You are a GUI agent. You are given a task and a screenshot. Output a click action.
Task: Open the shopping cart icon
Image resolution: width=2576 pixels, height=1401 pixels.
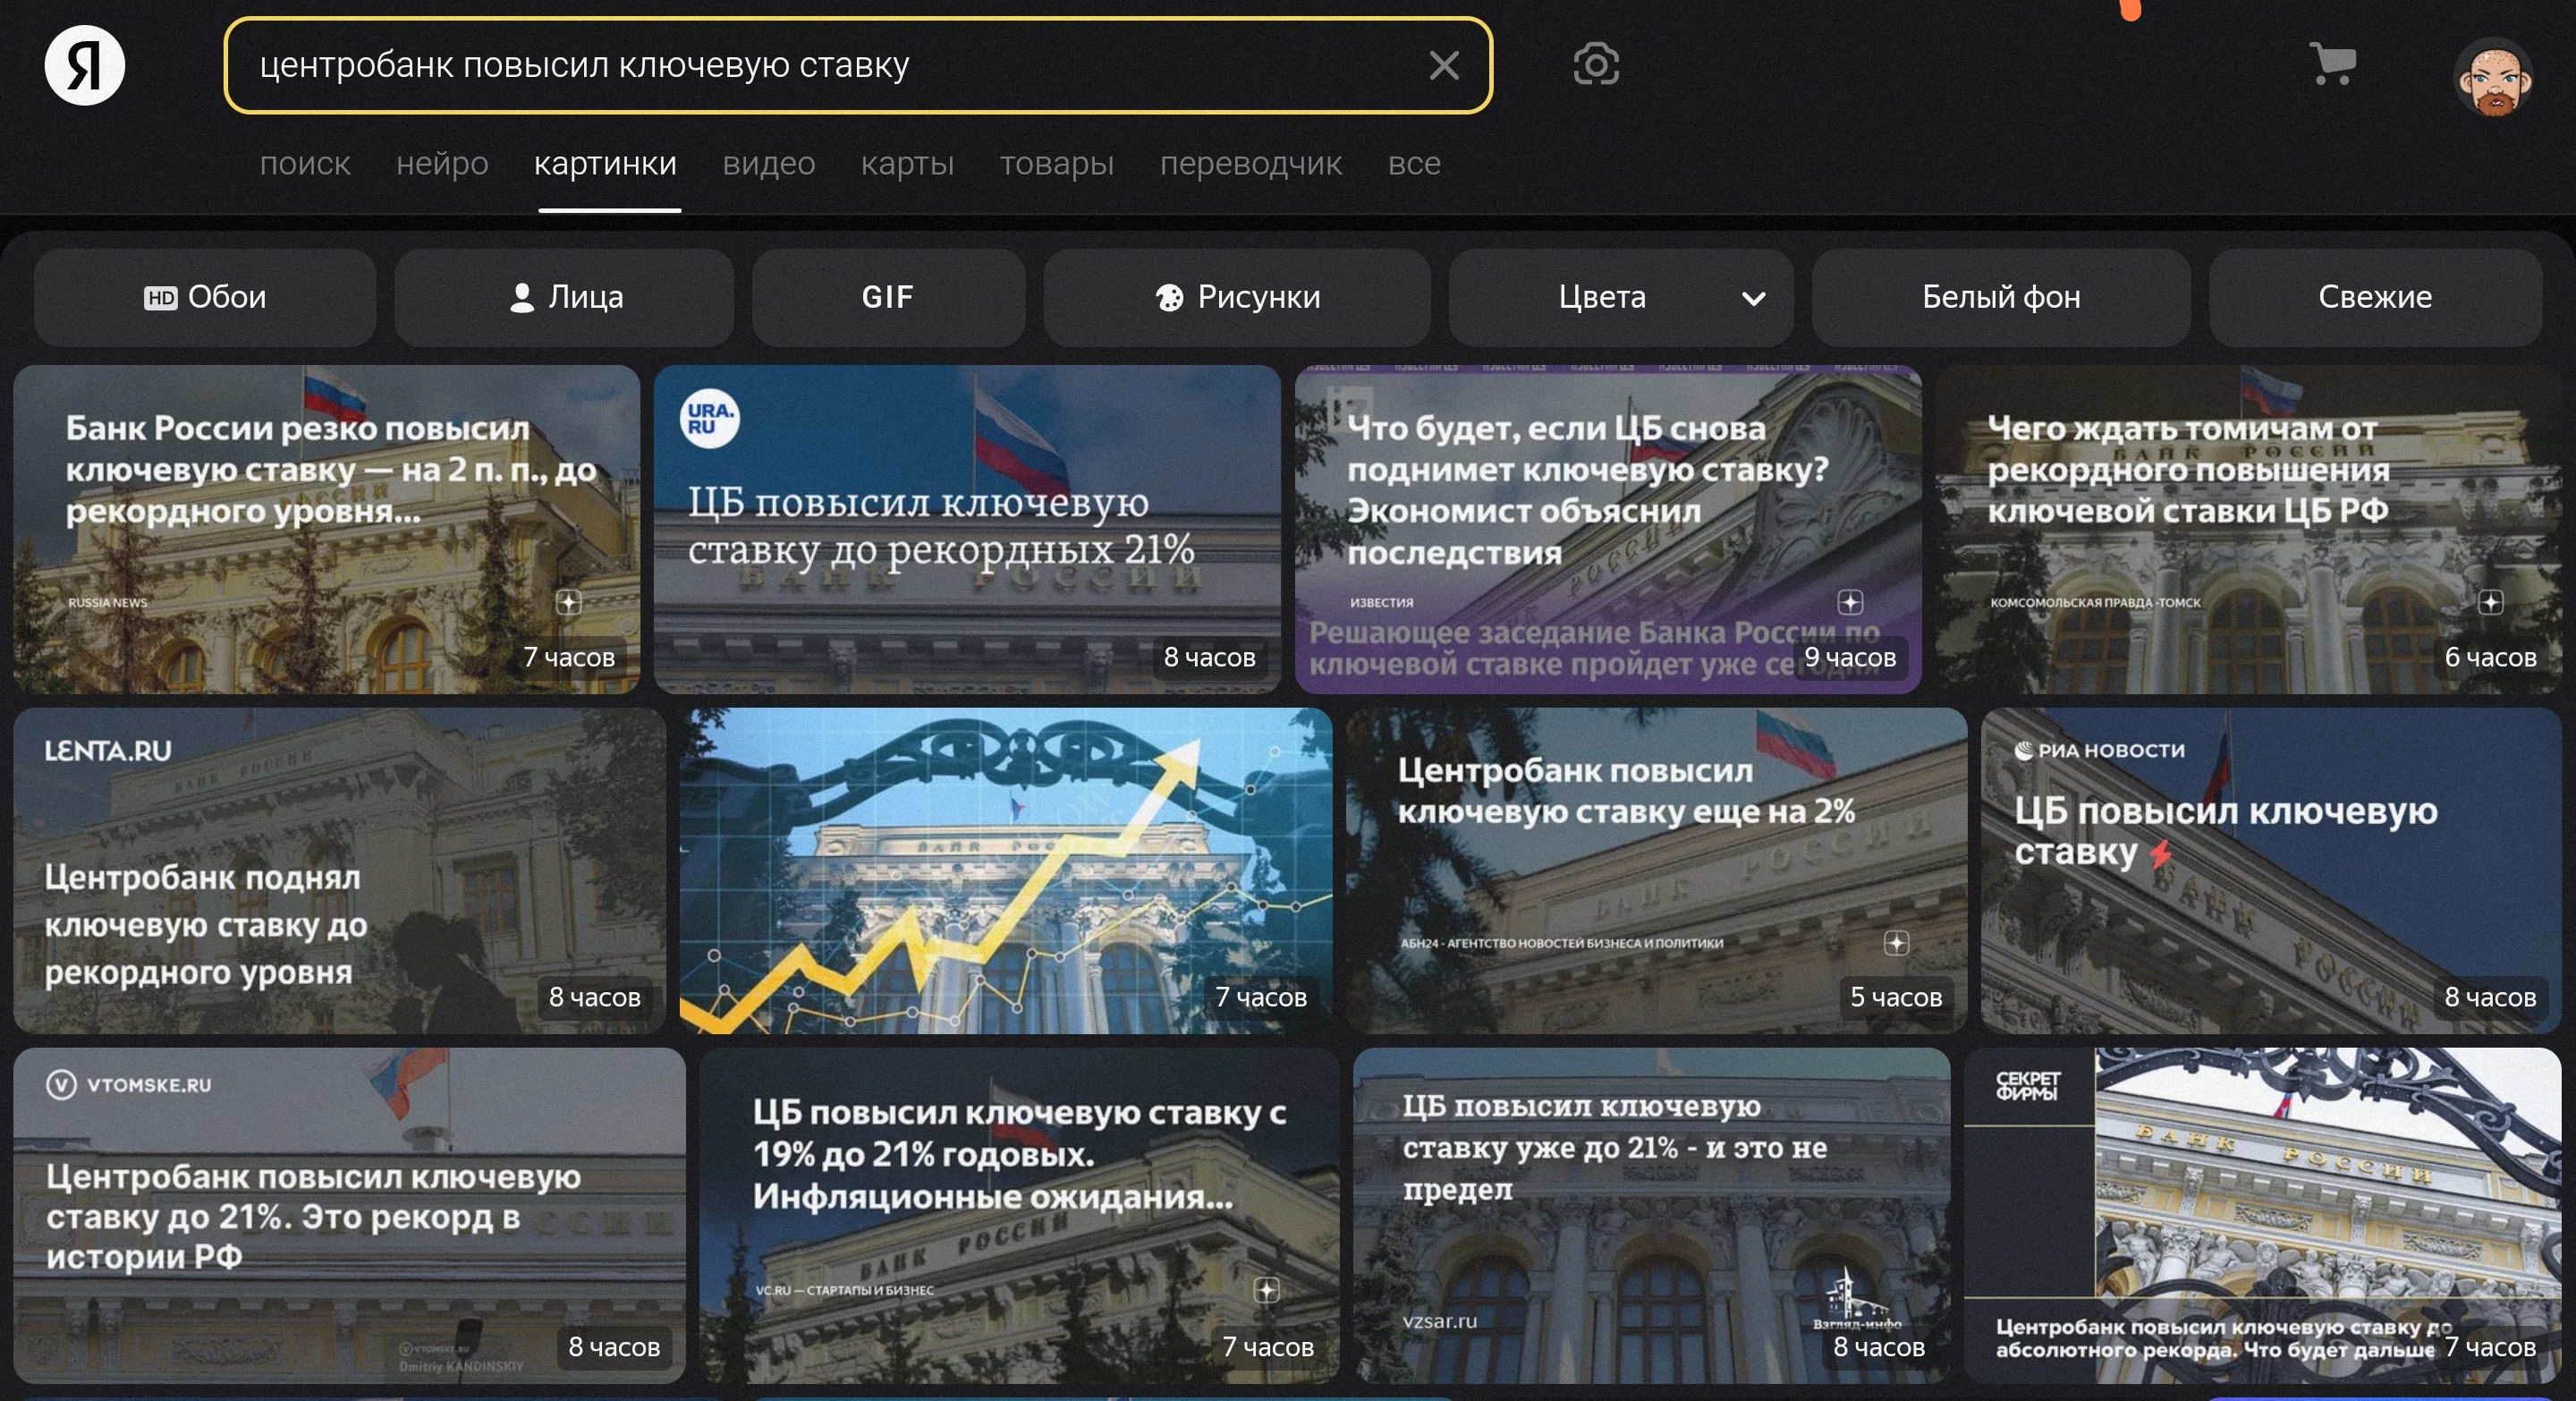pos(2333,64)
